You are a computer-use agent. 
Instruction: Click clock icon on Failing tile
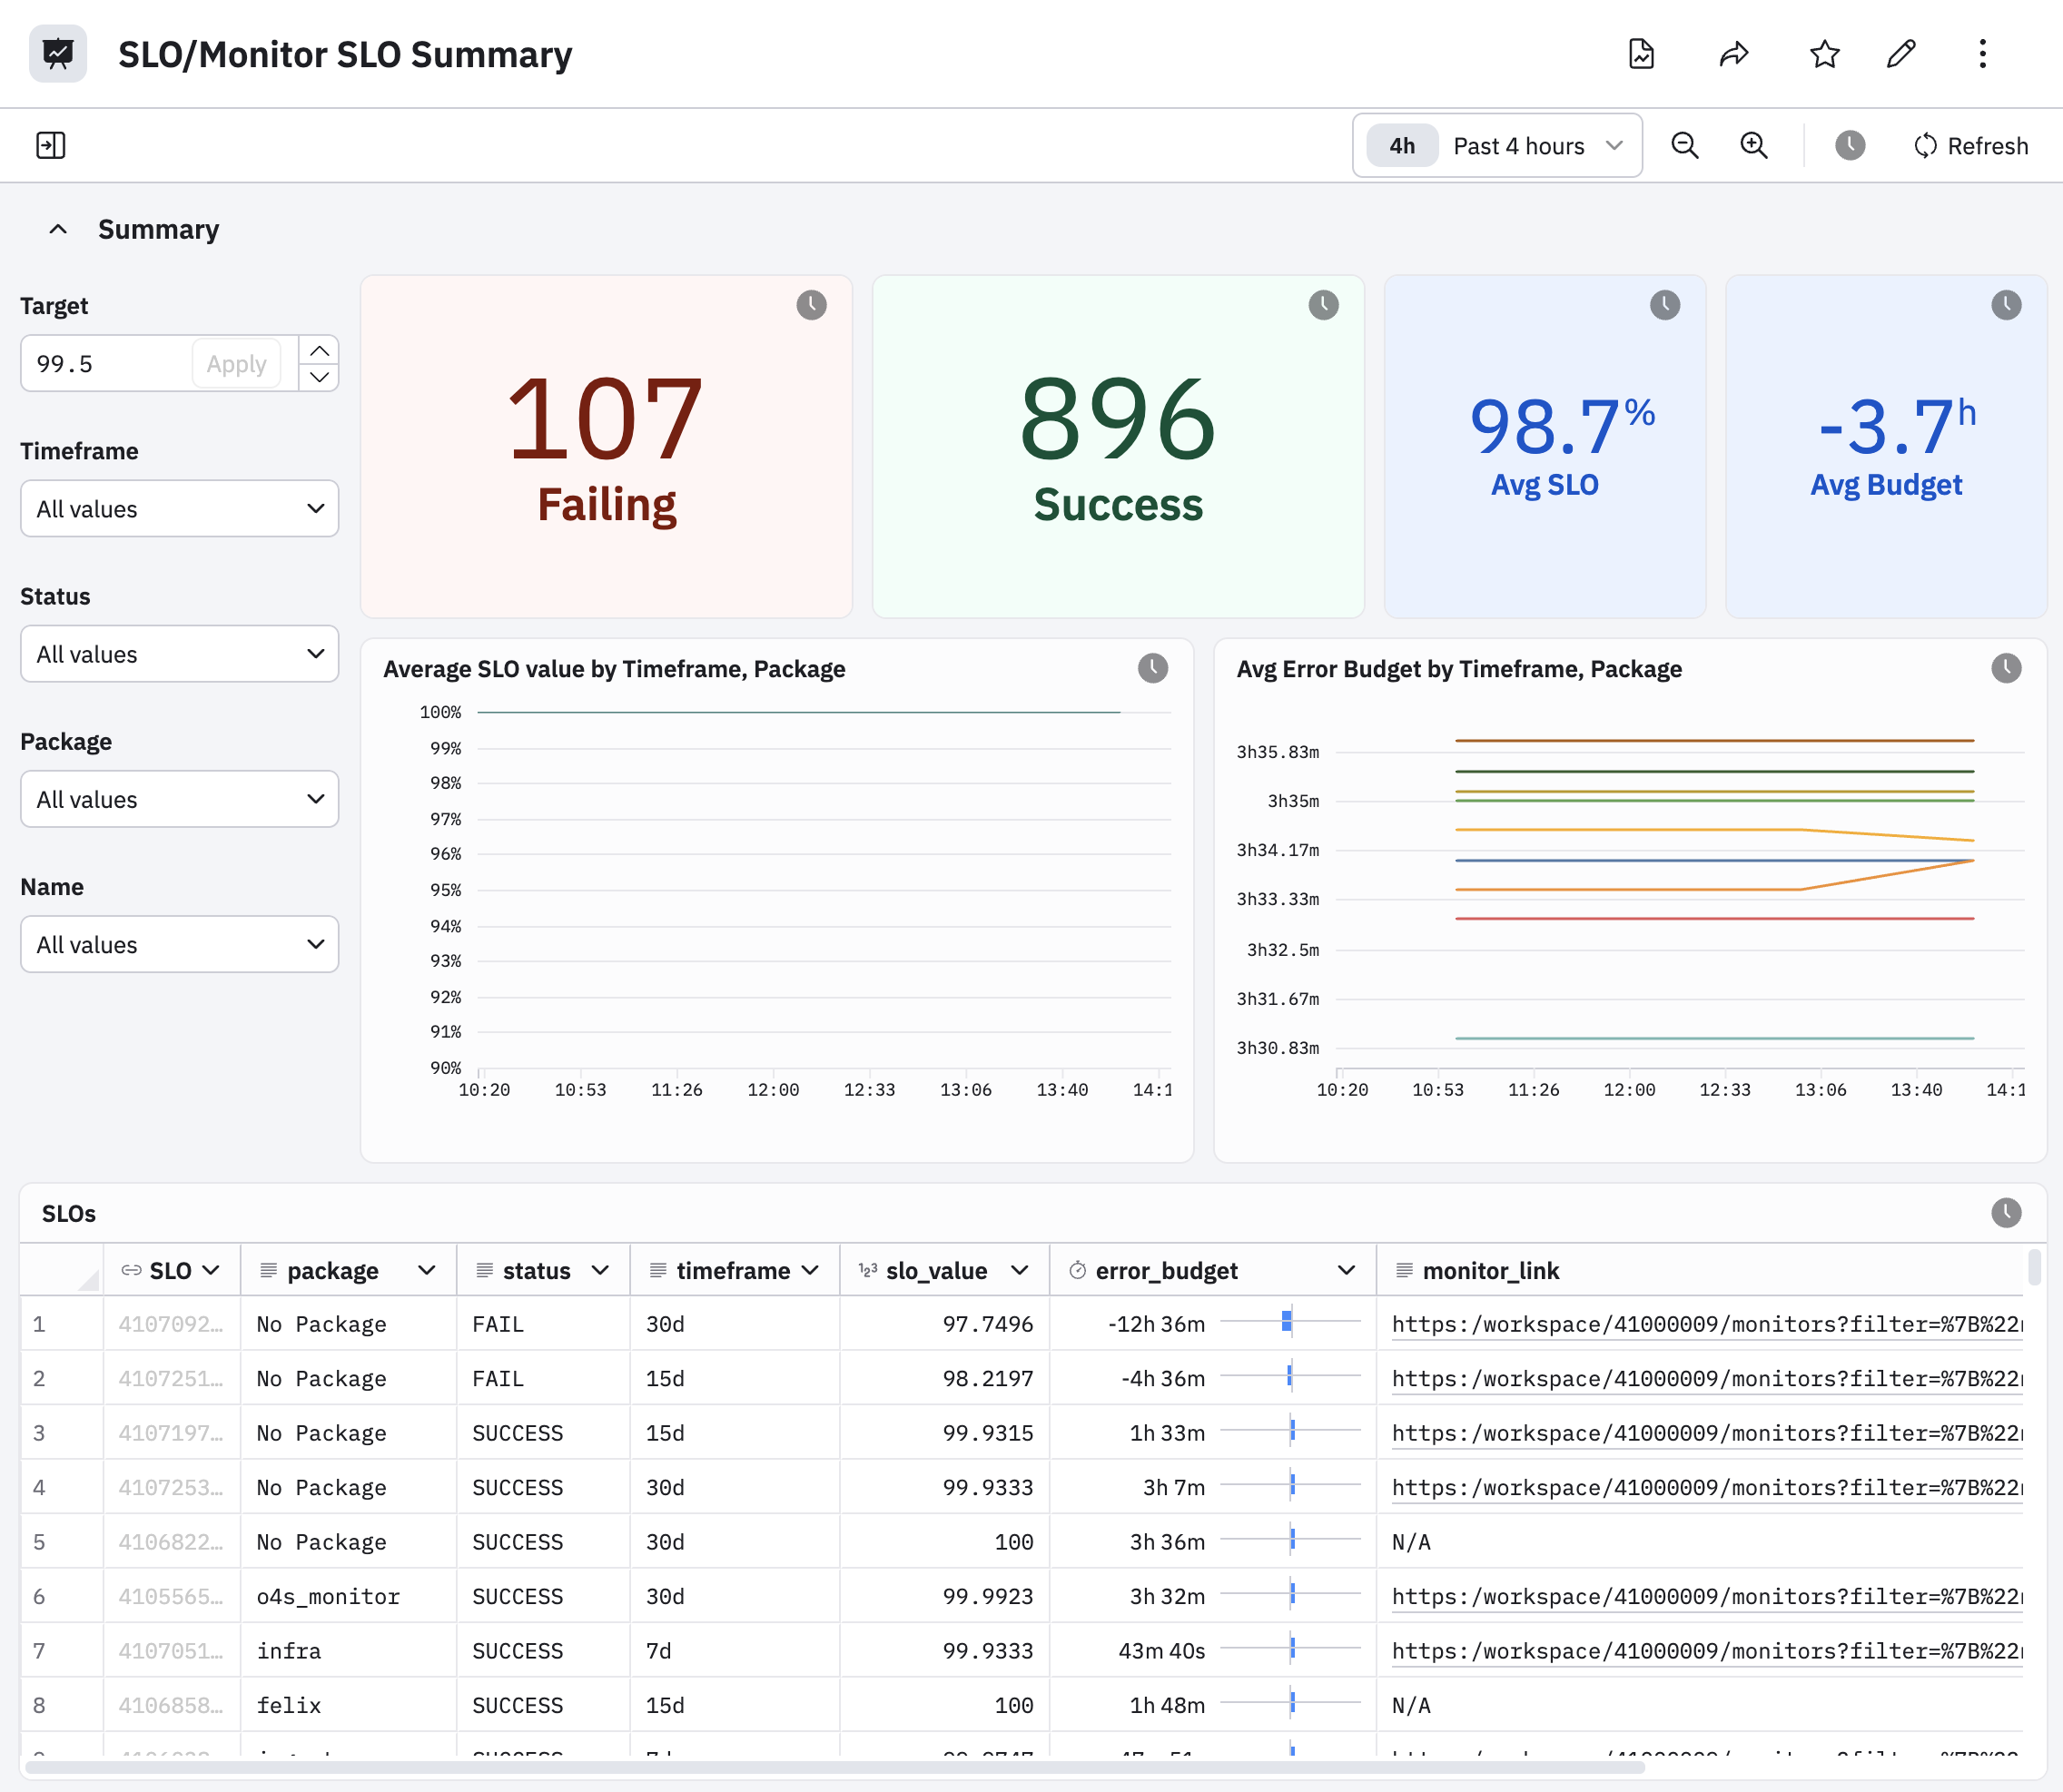point(811,305)
